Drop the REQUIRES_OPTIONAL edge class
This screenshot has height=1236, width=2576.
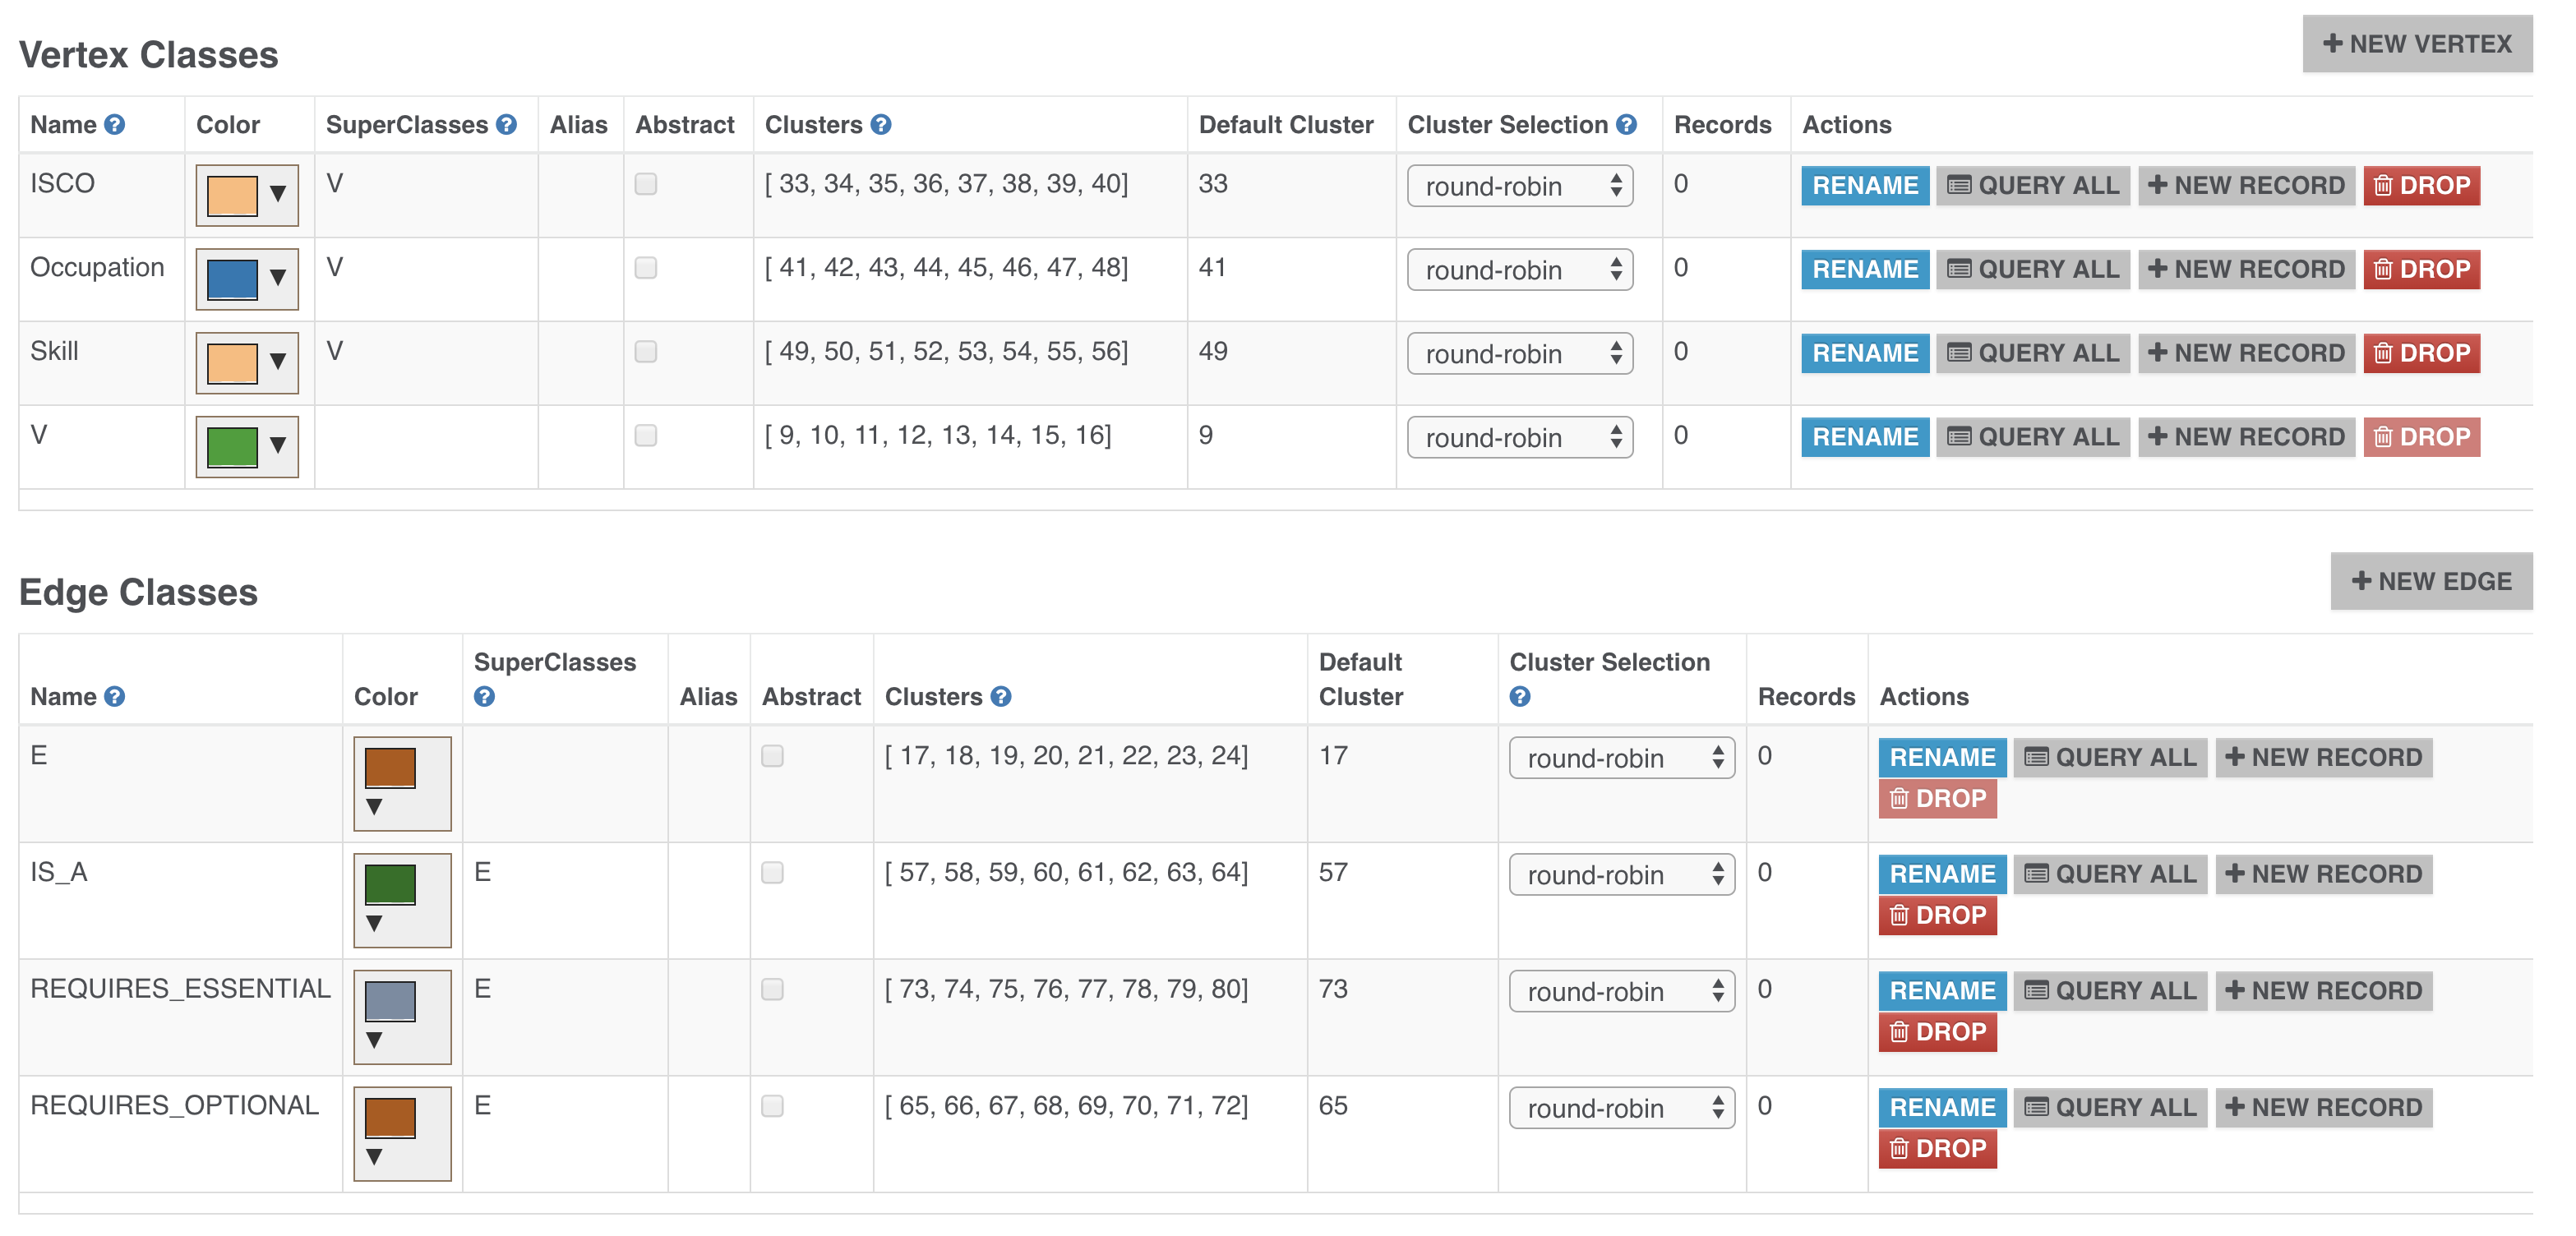1937,1149
